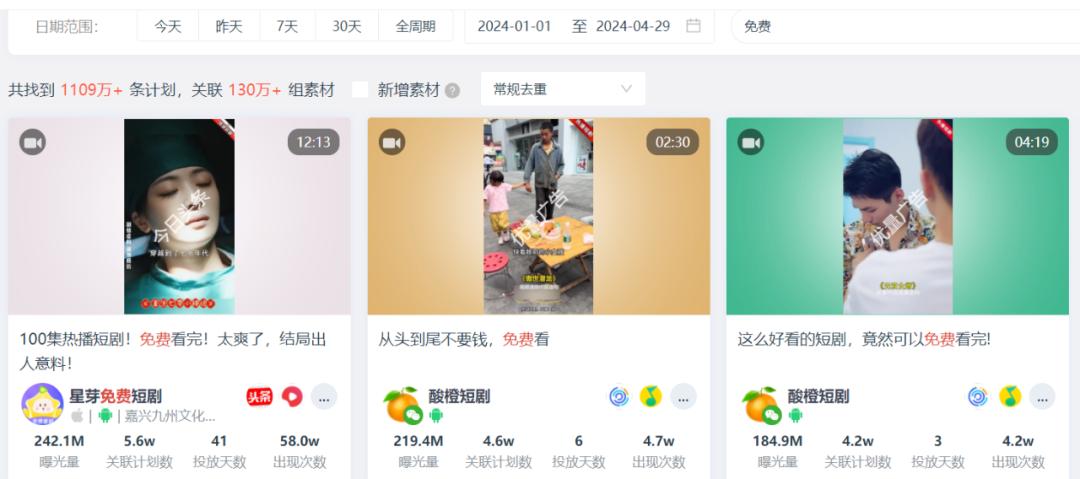The height and width of the screenshot is (479, 1080).
Task: Expand the 常规去重 dropdown
Action: pyautogui.click(x=563, y=89)
